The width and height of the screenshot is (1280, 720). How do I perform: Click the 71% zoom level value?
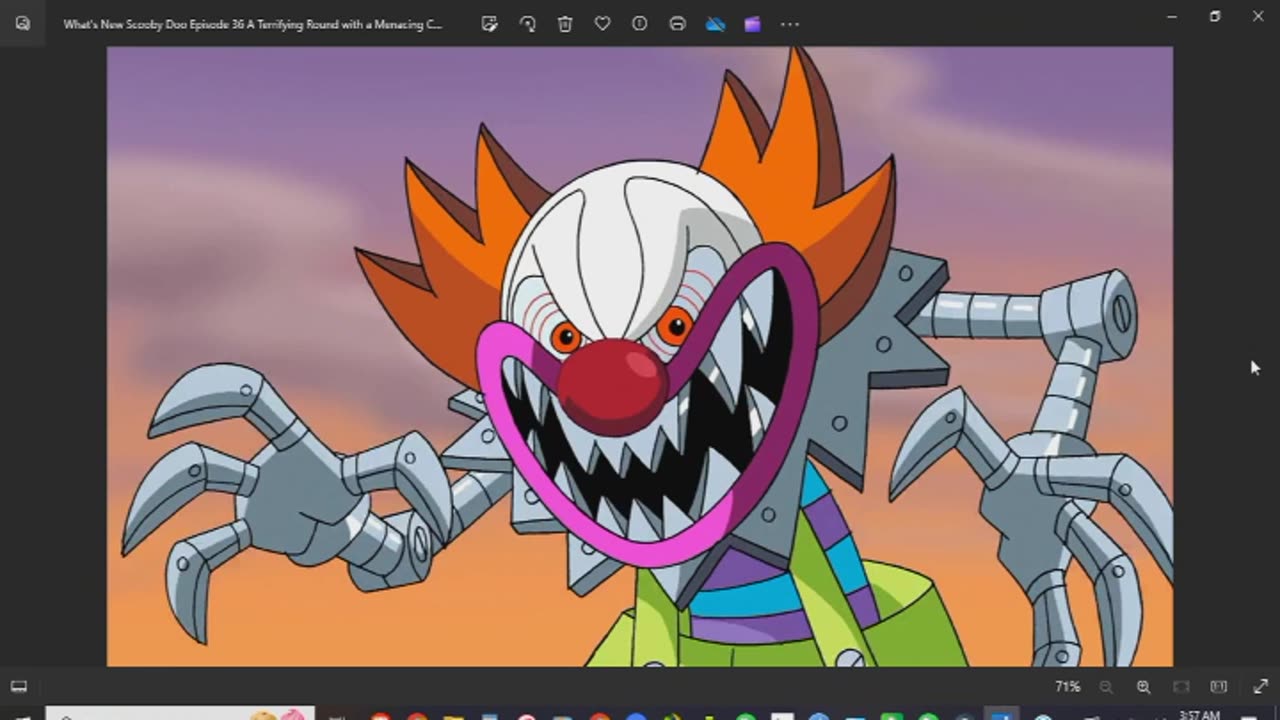(x=1068, y=687)
